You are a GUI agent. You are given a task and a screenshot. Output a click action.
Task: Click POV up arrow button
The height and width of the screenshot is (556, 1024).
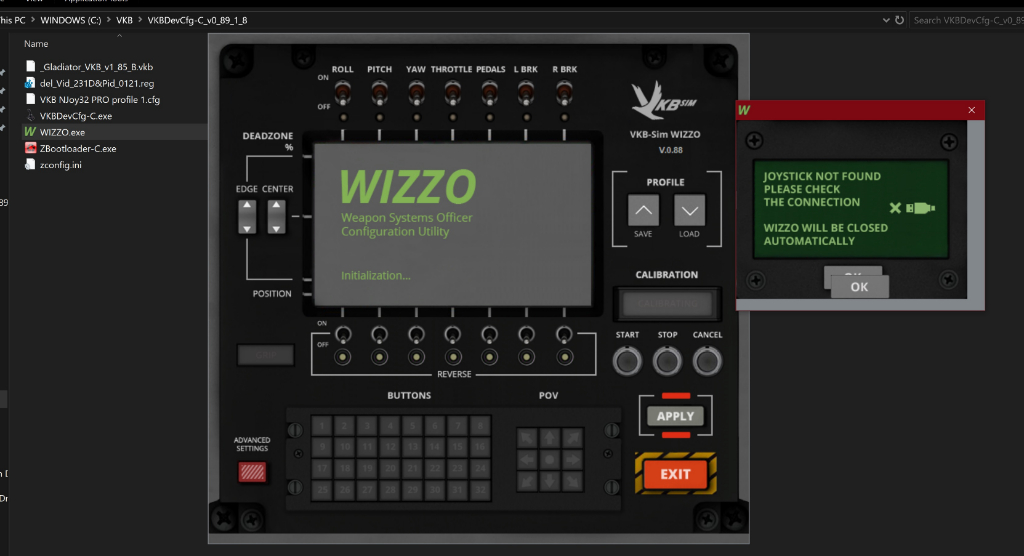tap(549, 438)
